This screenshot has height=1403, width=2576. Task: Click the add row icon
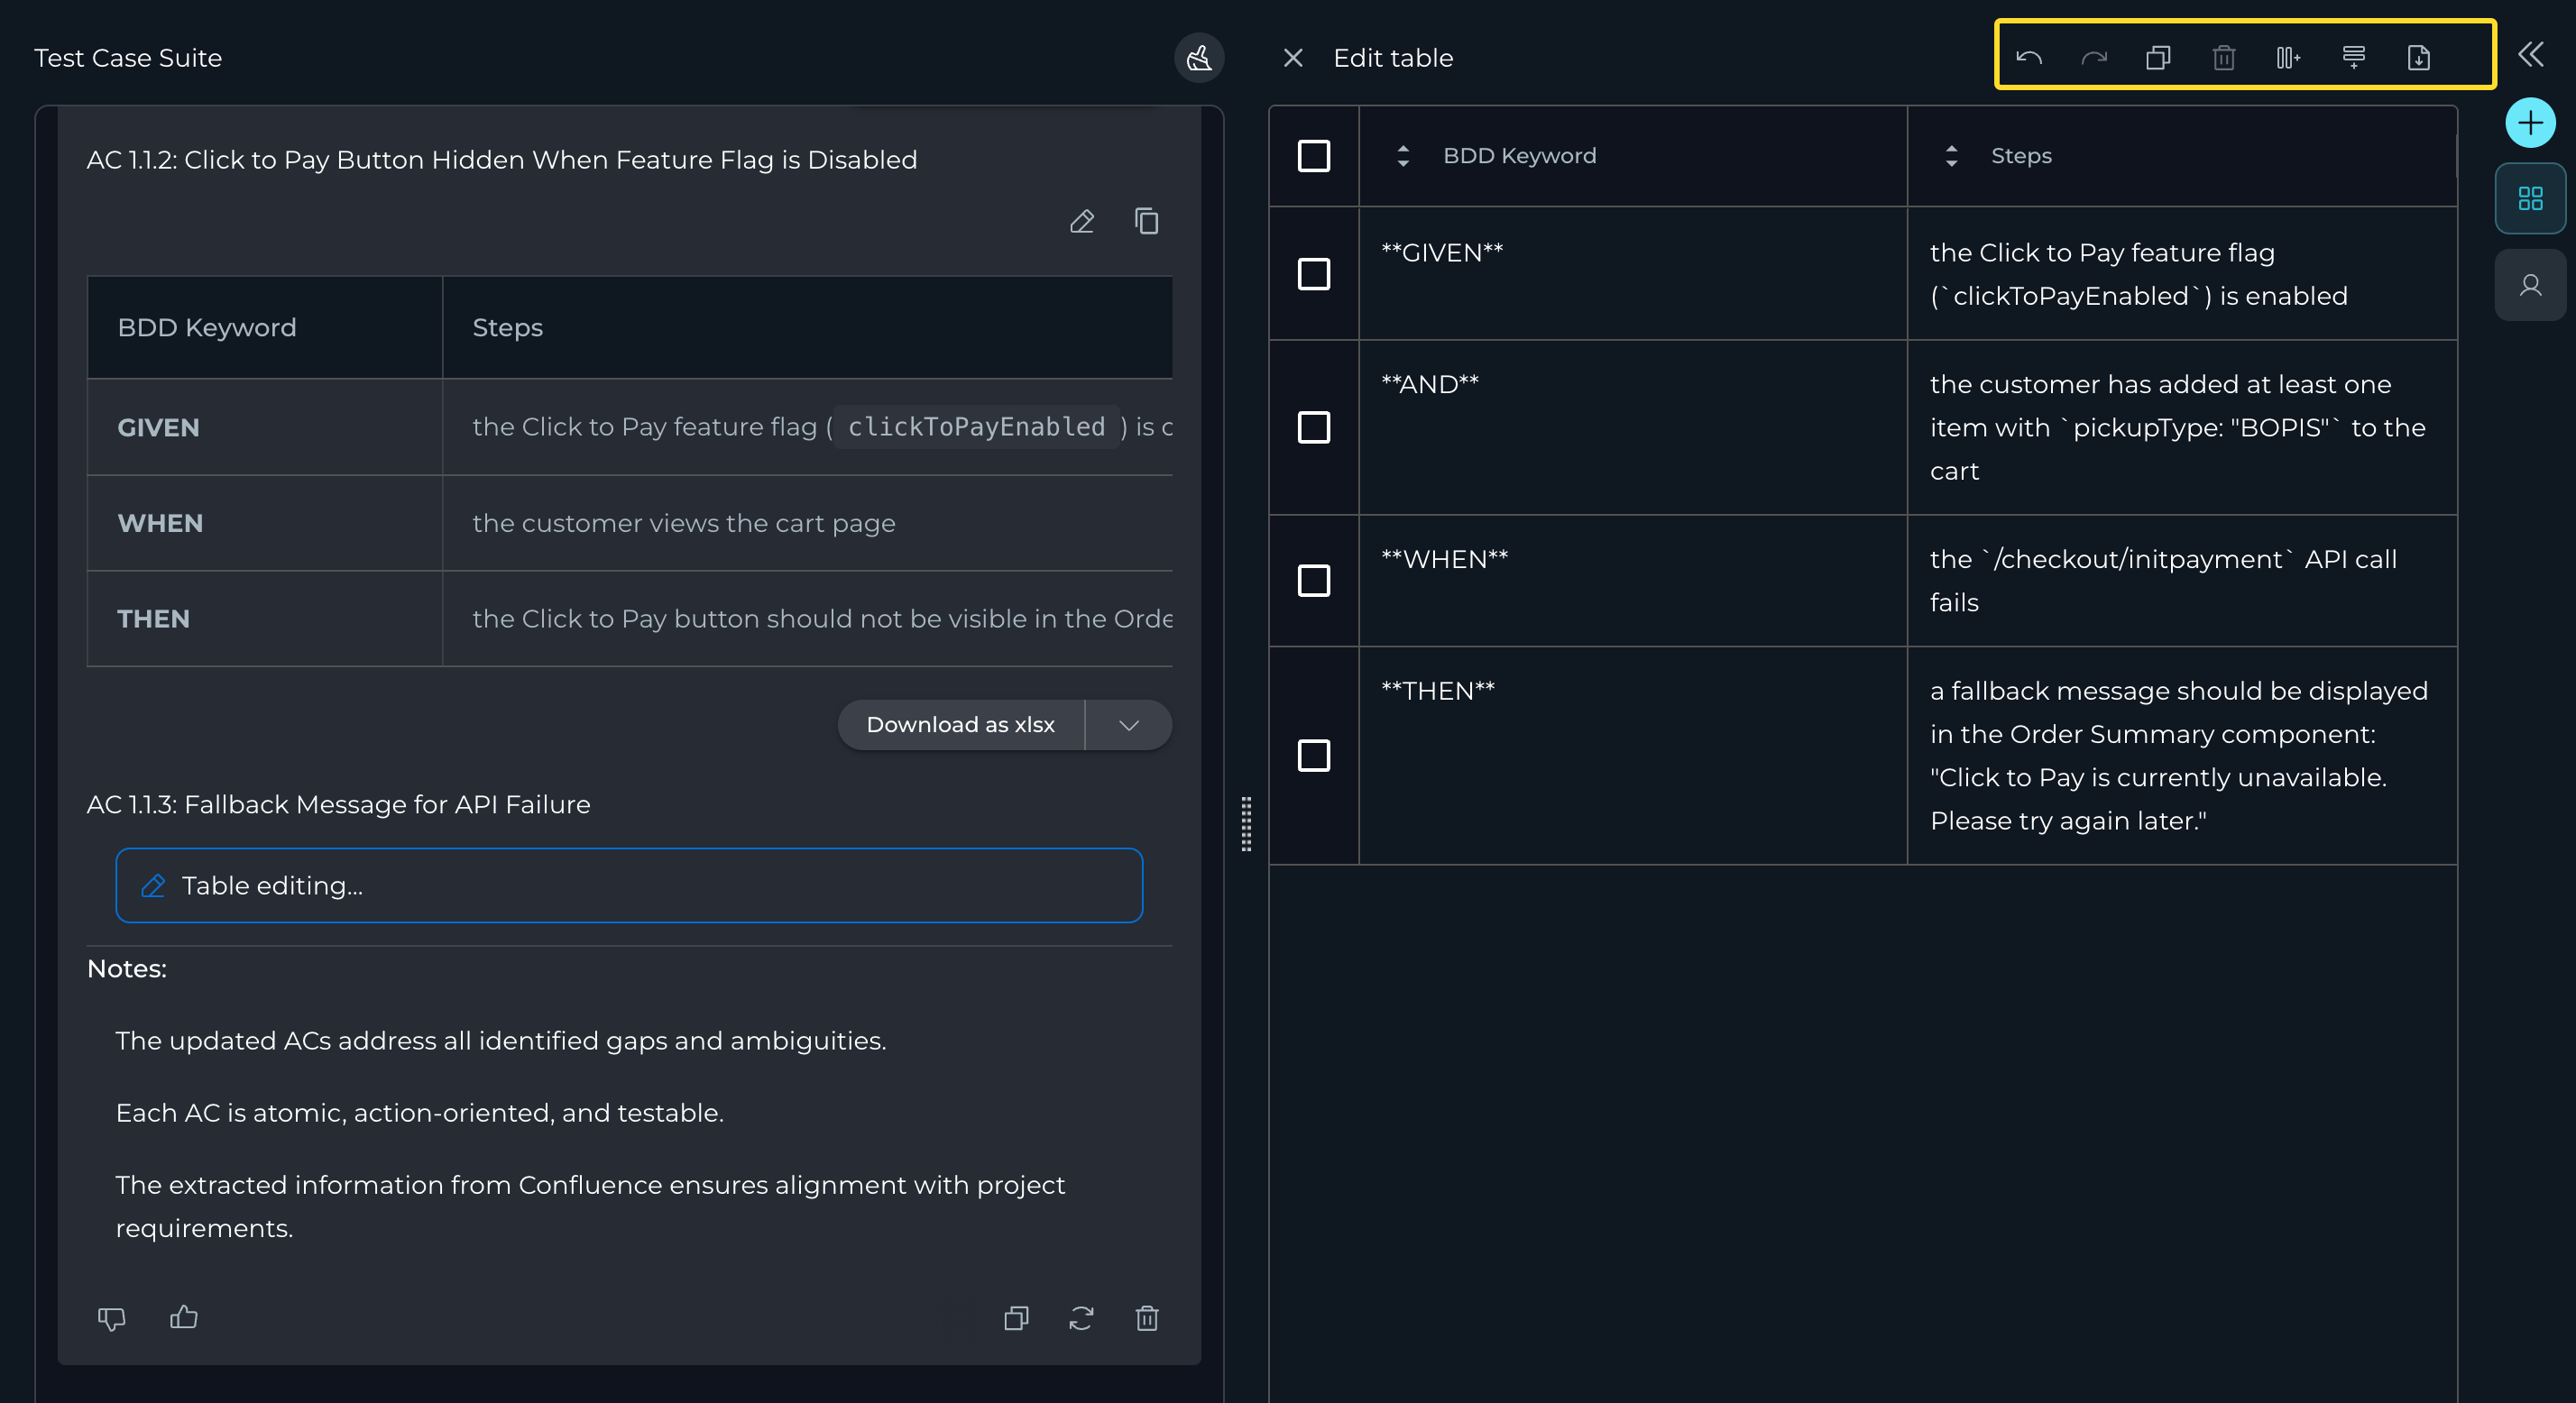[2353, 58]
